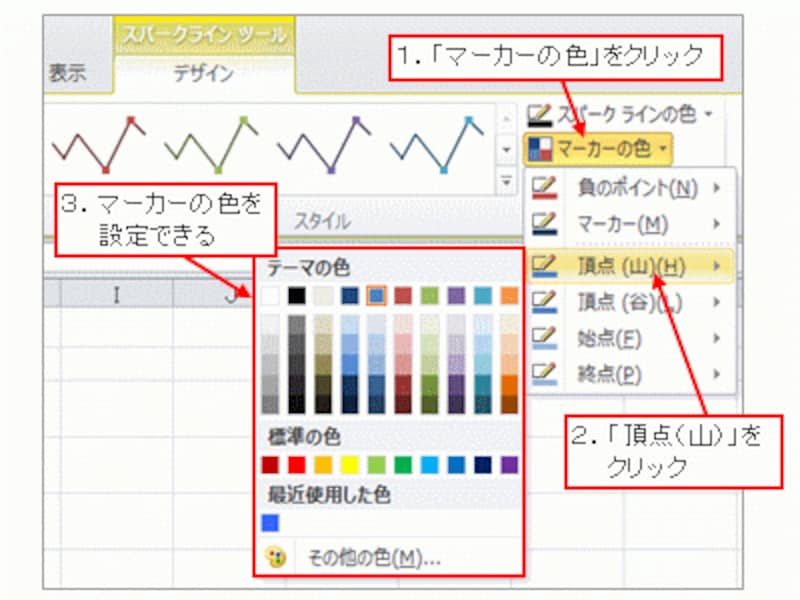Viewport: 800px width, 600px height.
Task: Choose the light blue sparkline style thumbnail
Action: 437,145
